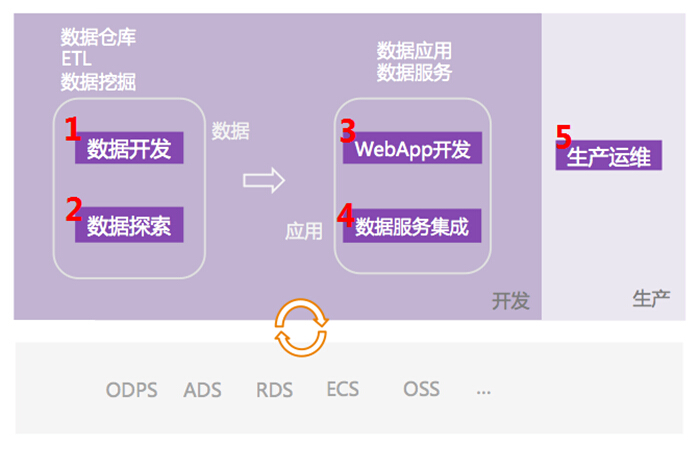Screen dimensions: 699x449
Task: Select the ADS service label
Action: tap(203, 390)
